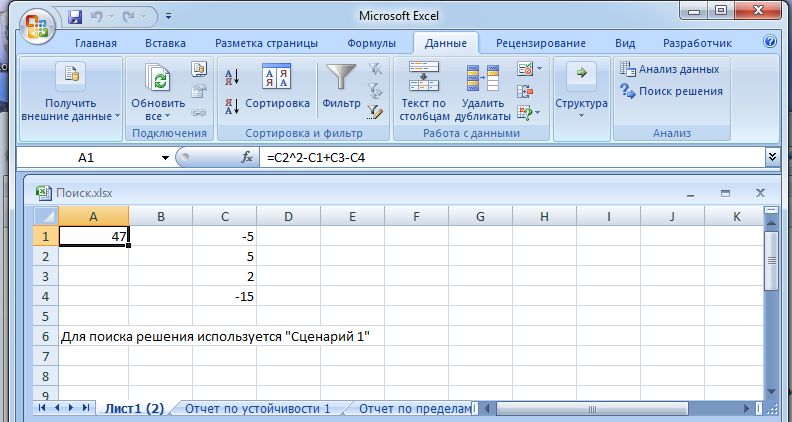
Task: Click vertical scroll down arrow
Action: 771,392
